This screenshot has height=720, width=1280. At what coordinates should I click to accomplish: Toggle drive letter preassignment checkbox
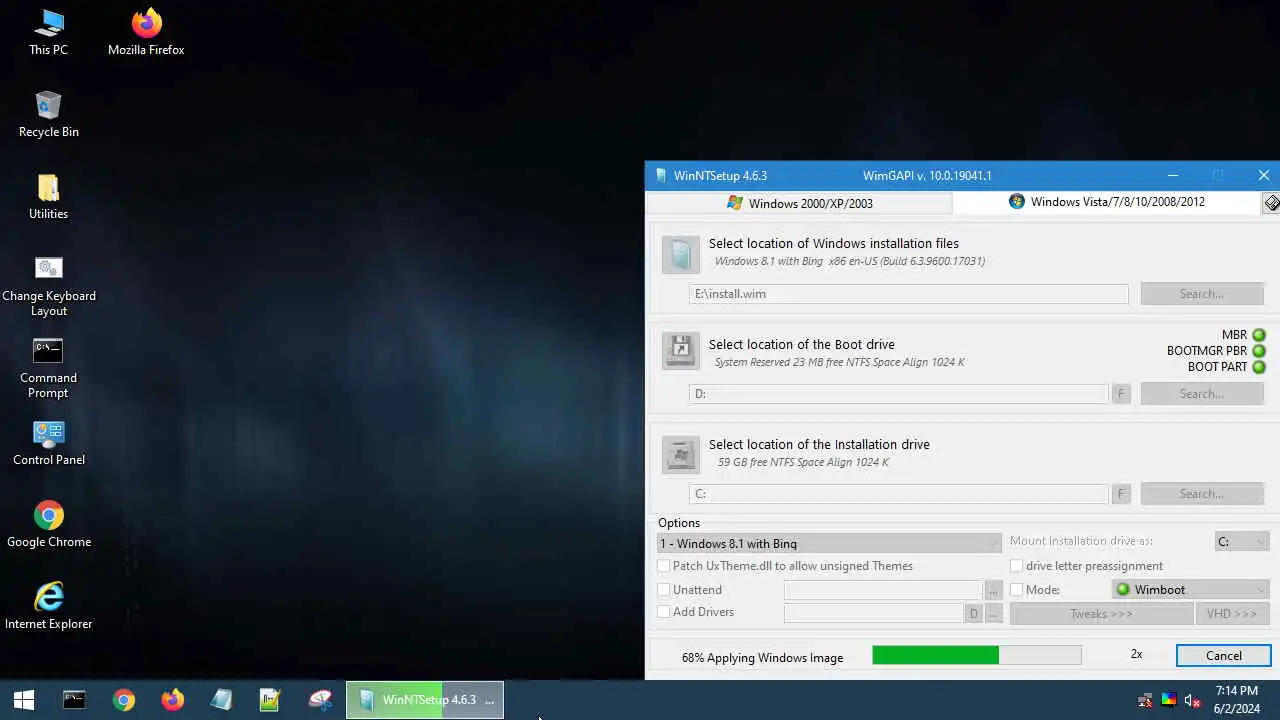[x=1017, y=566]
